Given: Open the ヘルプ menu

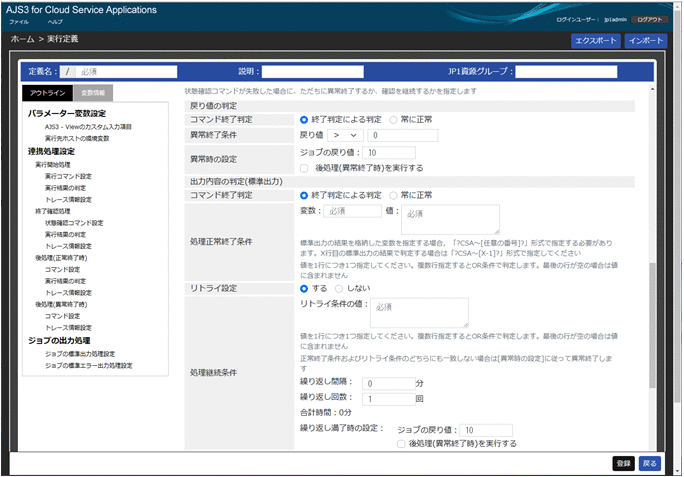Looking at the screenshot, I should pyautogui.click(x=55, y=21).
